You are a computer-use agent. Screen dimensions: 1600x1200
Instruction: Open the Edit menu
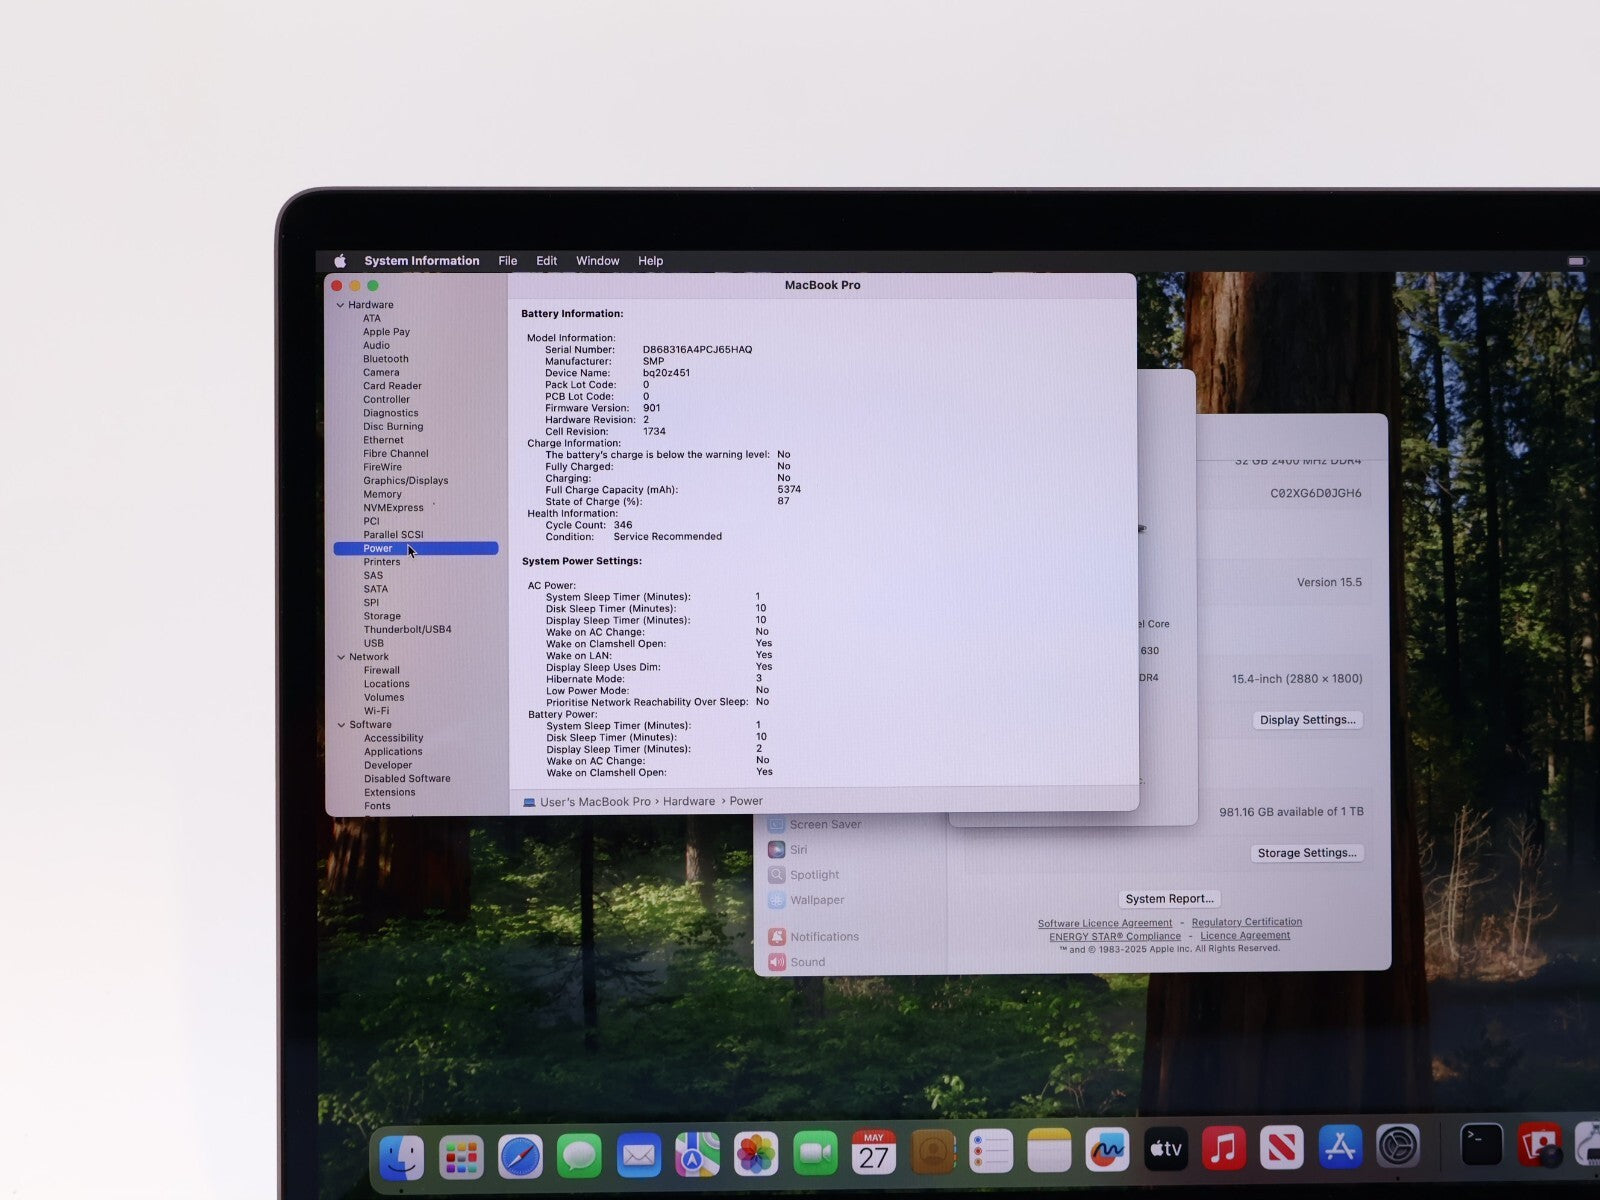(547, 261)
